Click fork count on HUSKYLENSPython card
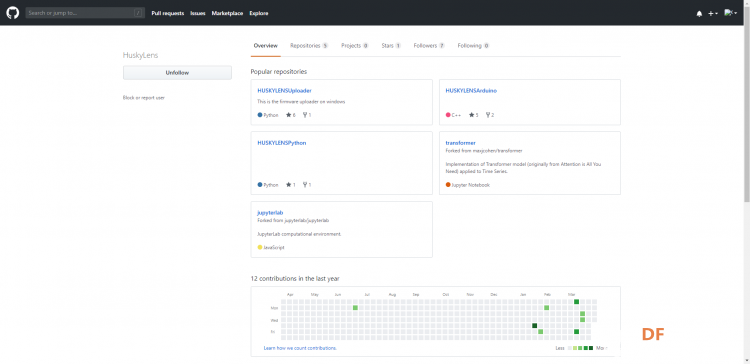 click(307, 185)
